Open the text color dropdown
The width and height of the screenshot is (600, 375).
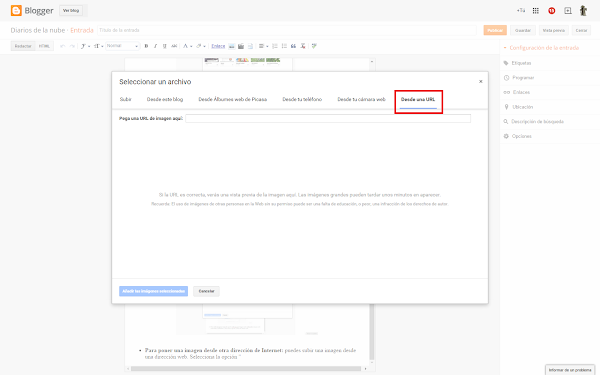[187, 46]
